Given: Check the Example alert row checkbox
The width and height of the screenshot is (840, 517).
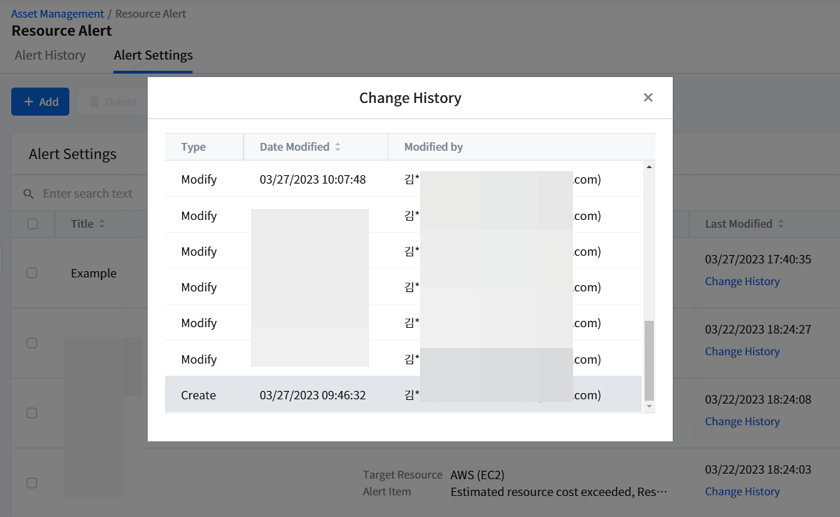Looking at the screenshot, I should [x=32, y=273].
